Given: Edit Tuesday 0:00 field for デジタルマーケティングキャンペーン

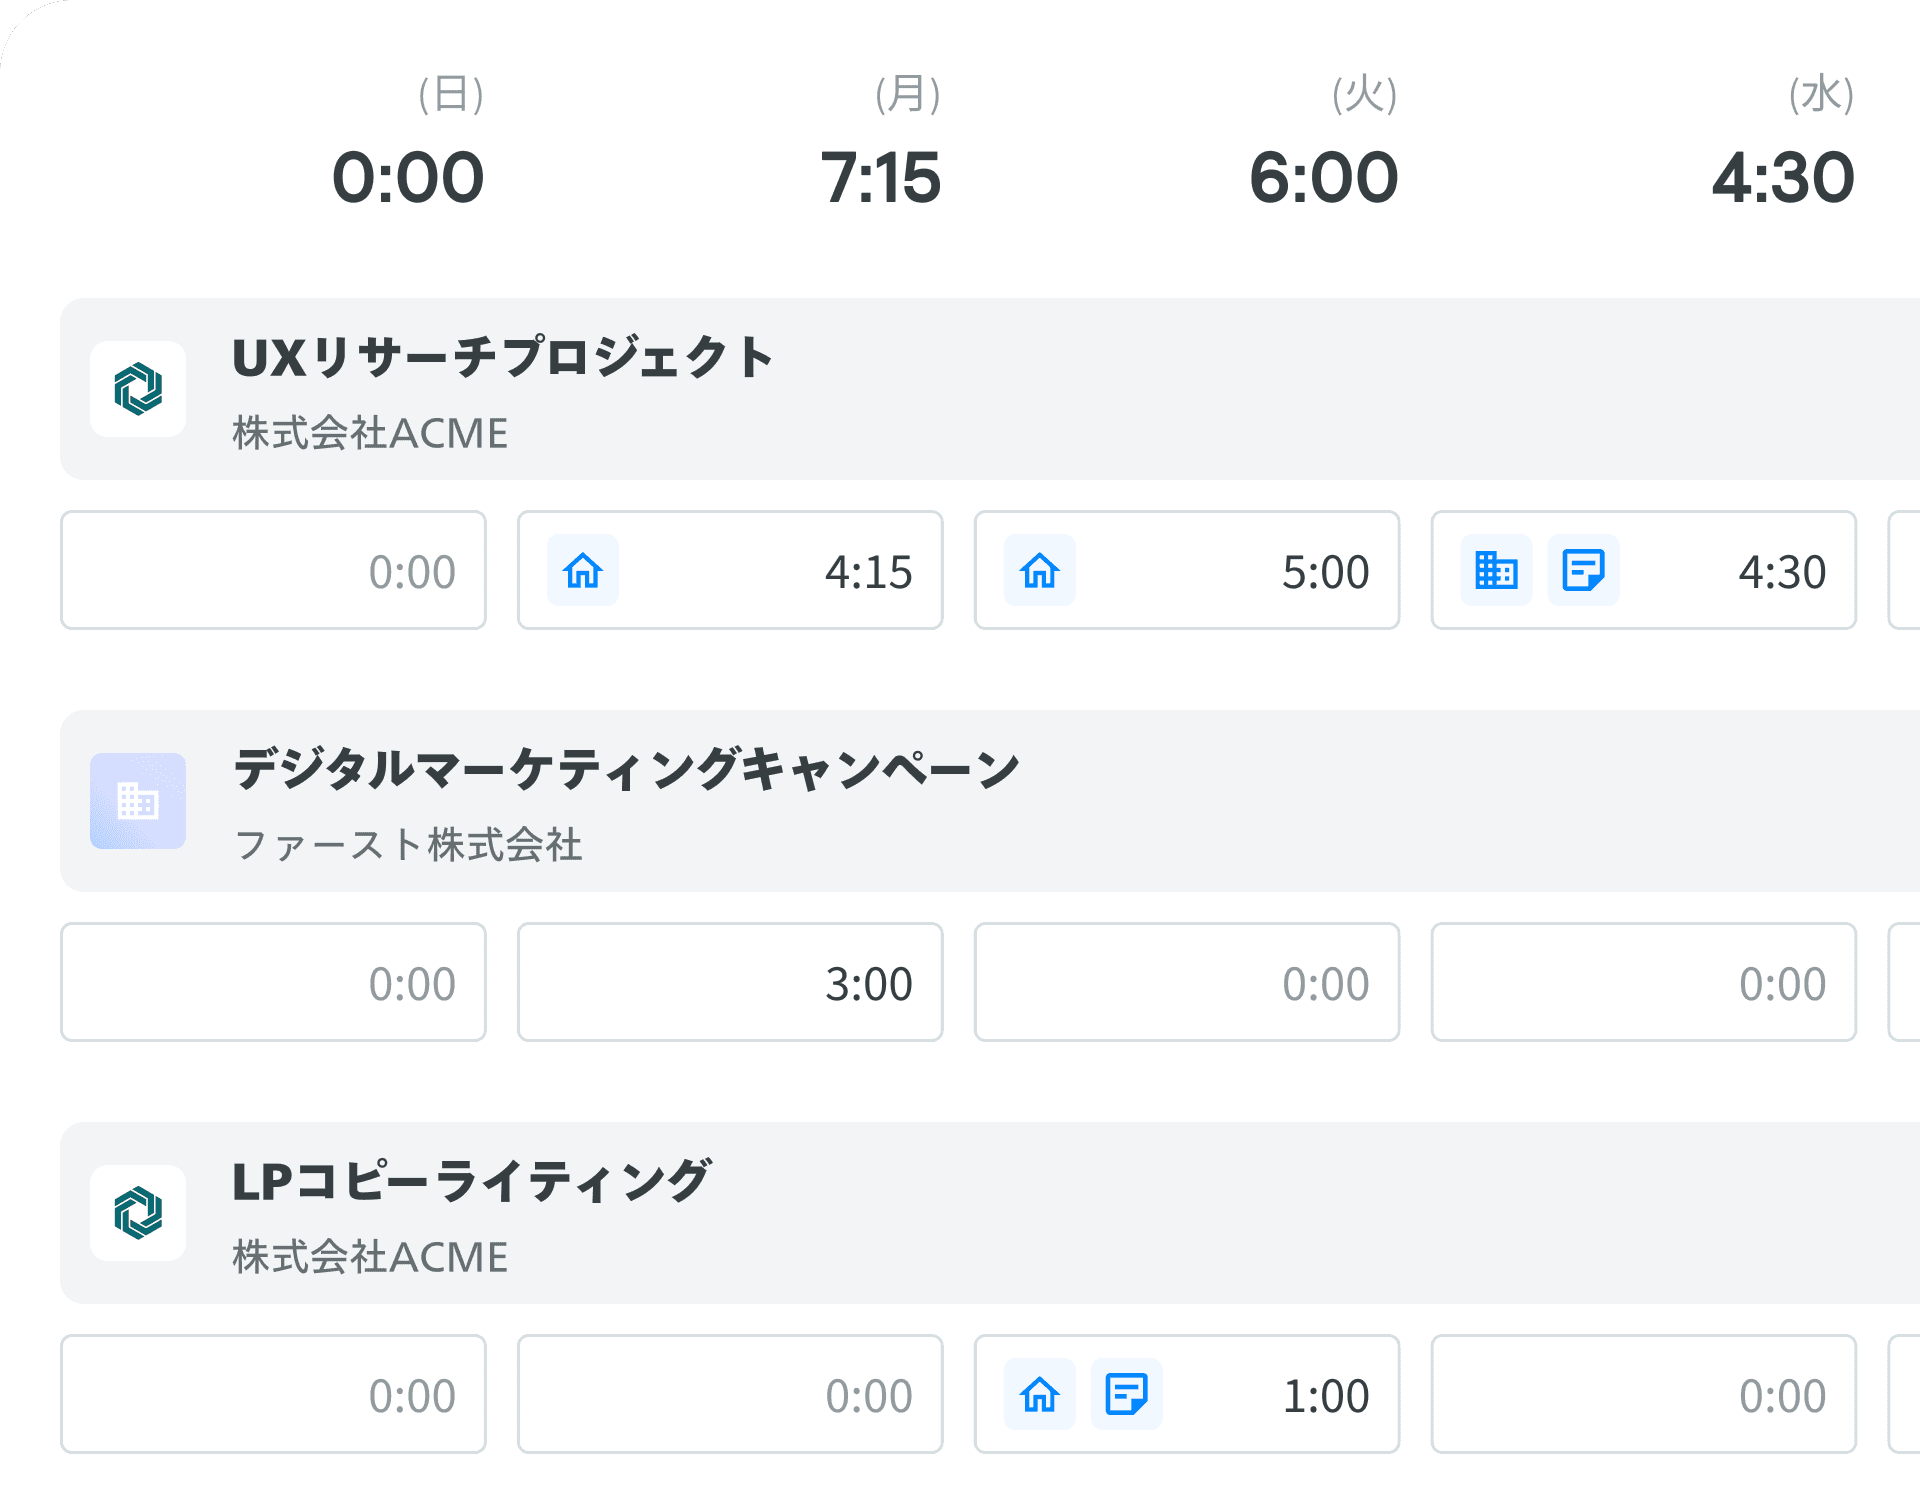Looking at the screenshot, I should tap(1187, 982).
